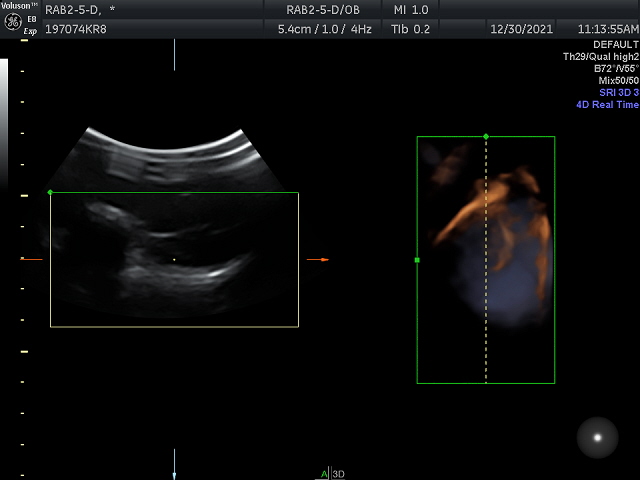The image size is (640, 480).
Task: Click the green corner dot of the 2D ROI box
Action: pos(50,192)
